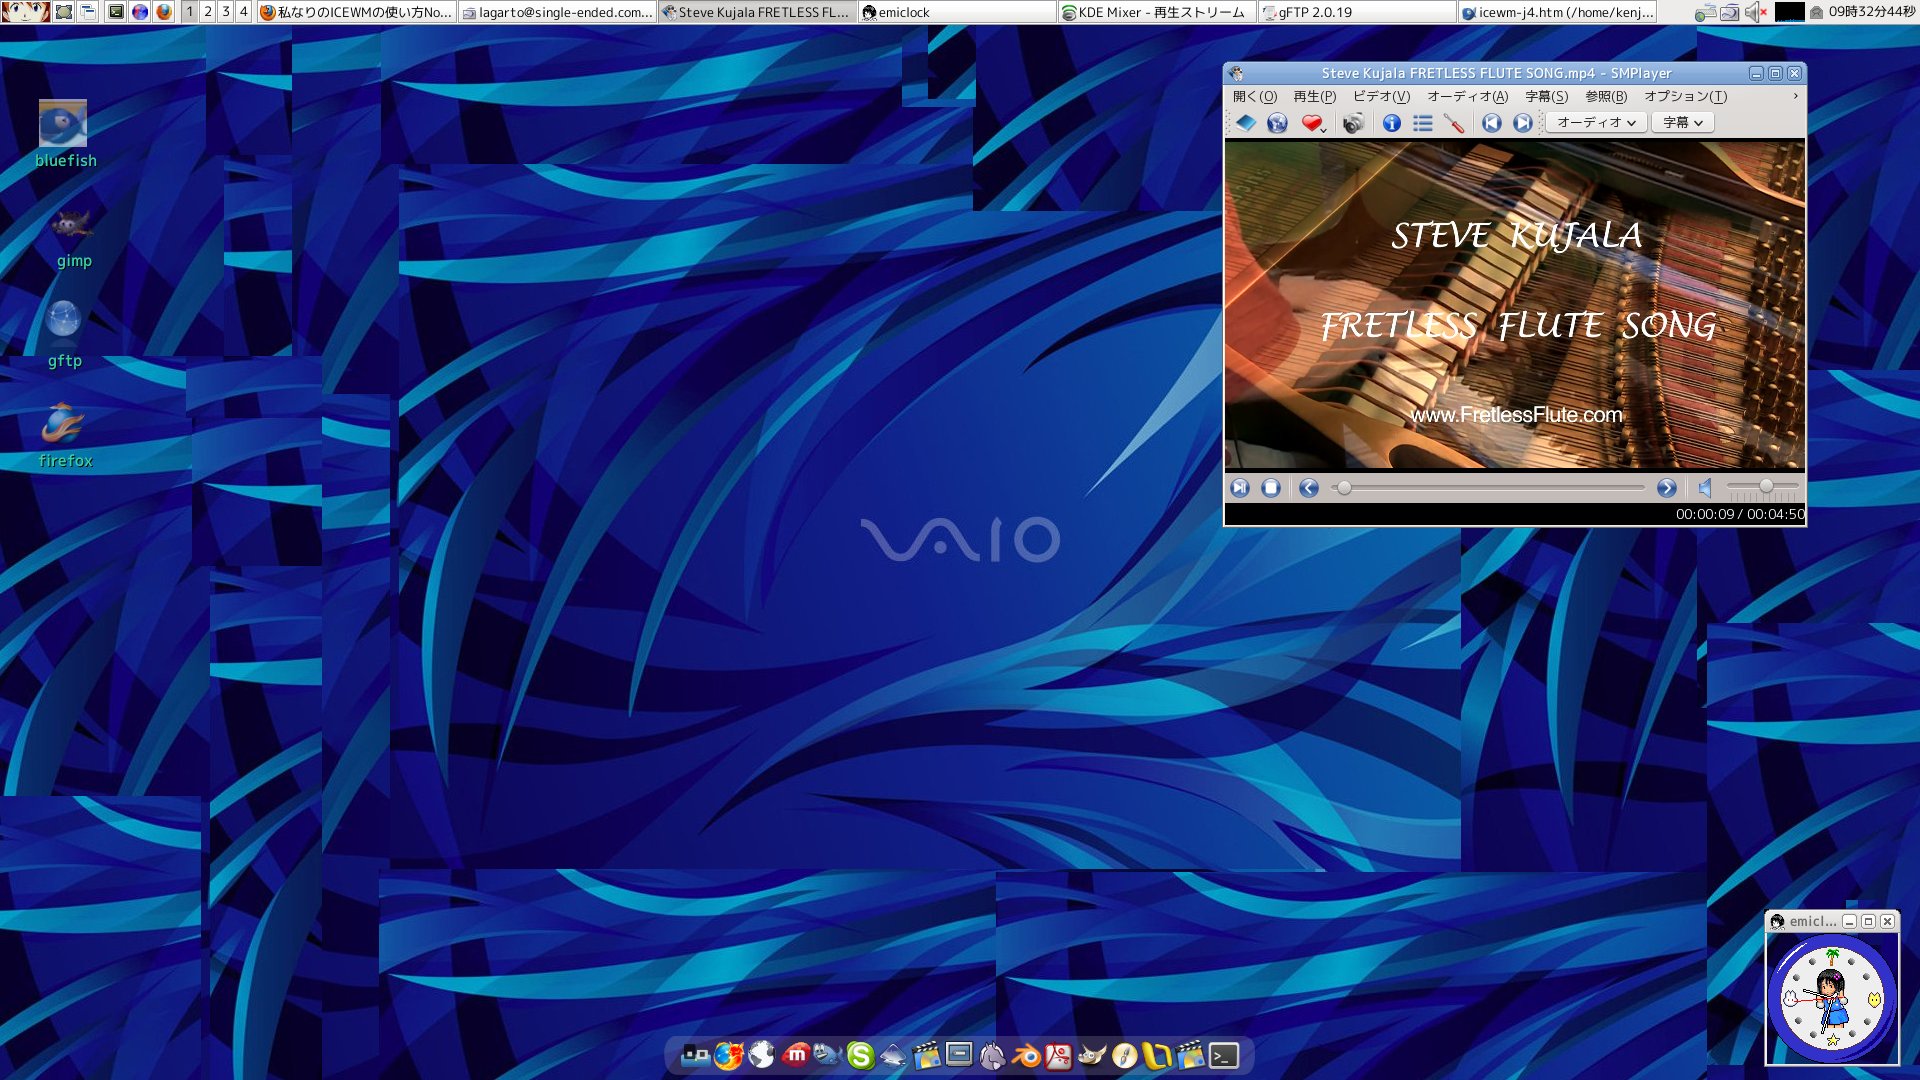Open SMPlayer preferences with the wrench icon
1920x1080 pixels.
pyautogui.click(x=1455, y=123)
